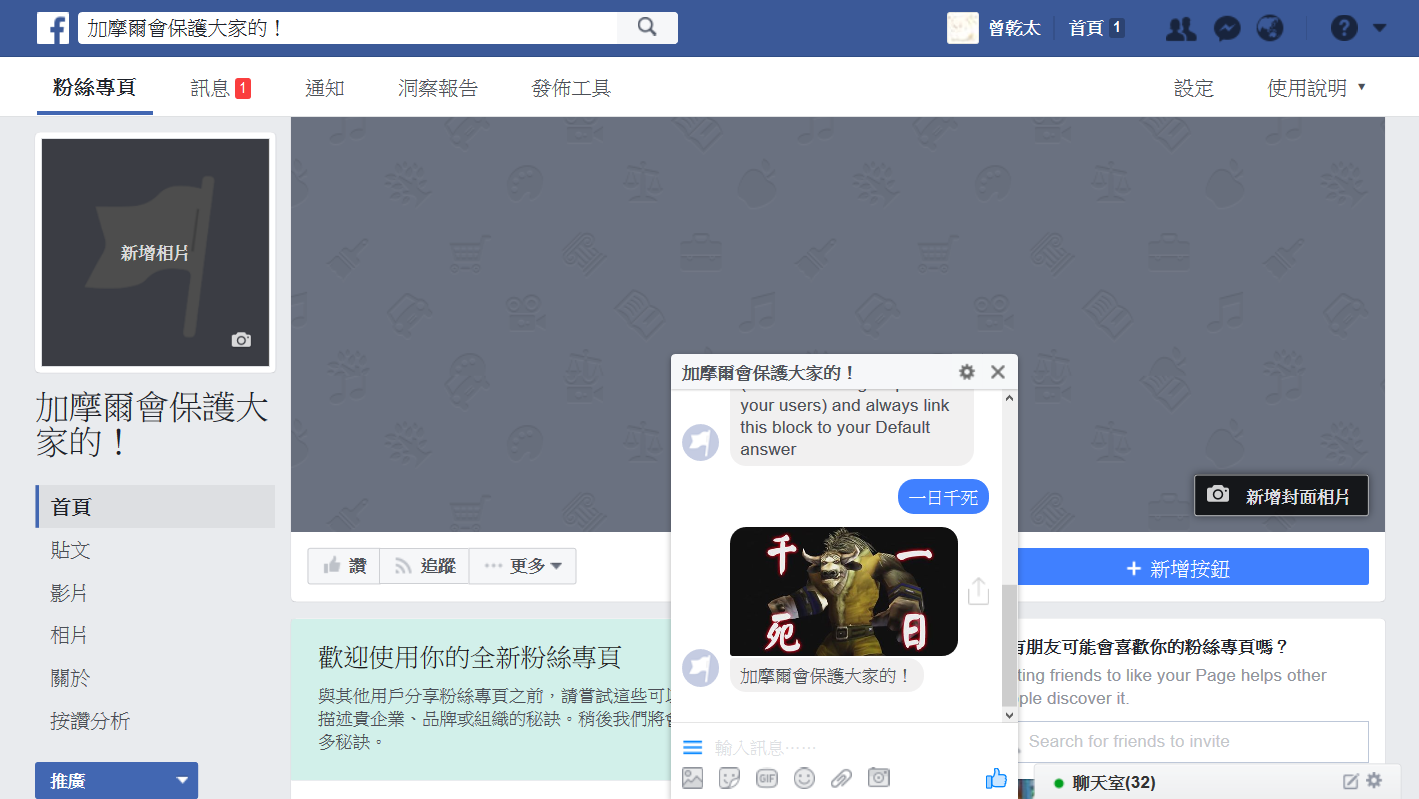Screen dimensions: 1419x799
Task: Switch to the 洞察報告 tab
Action: coord(438,88)
